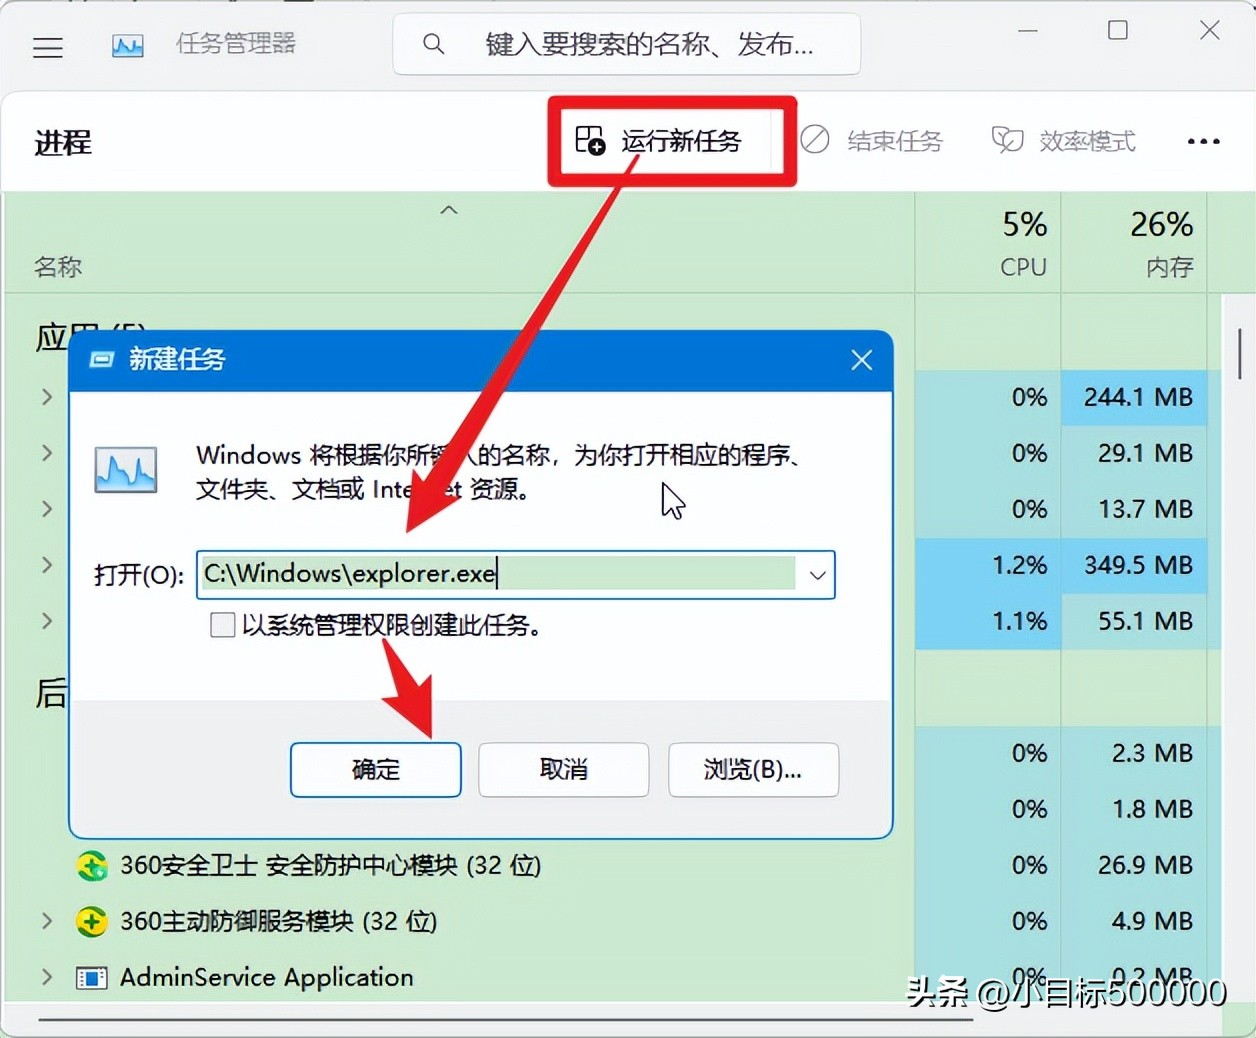Expand the 360主动防御服务模块 process entry
Viewport: 1256px width, 1038px height.
46,922
